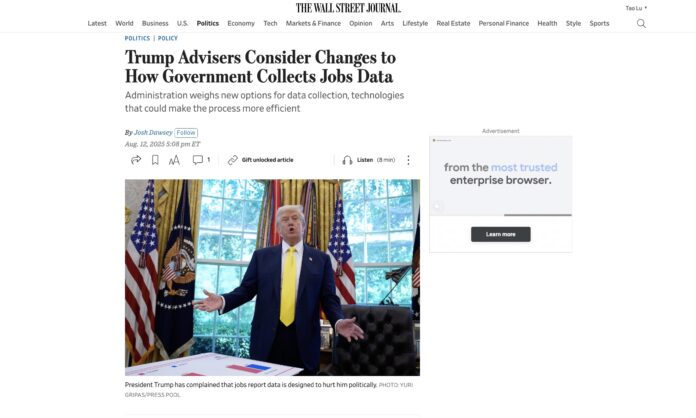Click the gift link chain icon
Screen dimensions: 696x418
233,160
